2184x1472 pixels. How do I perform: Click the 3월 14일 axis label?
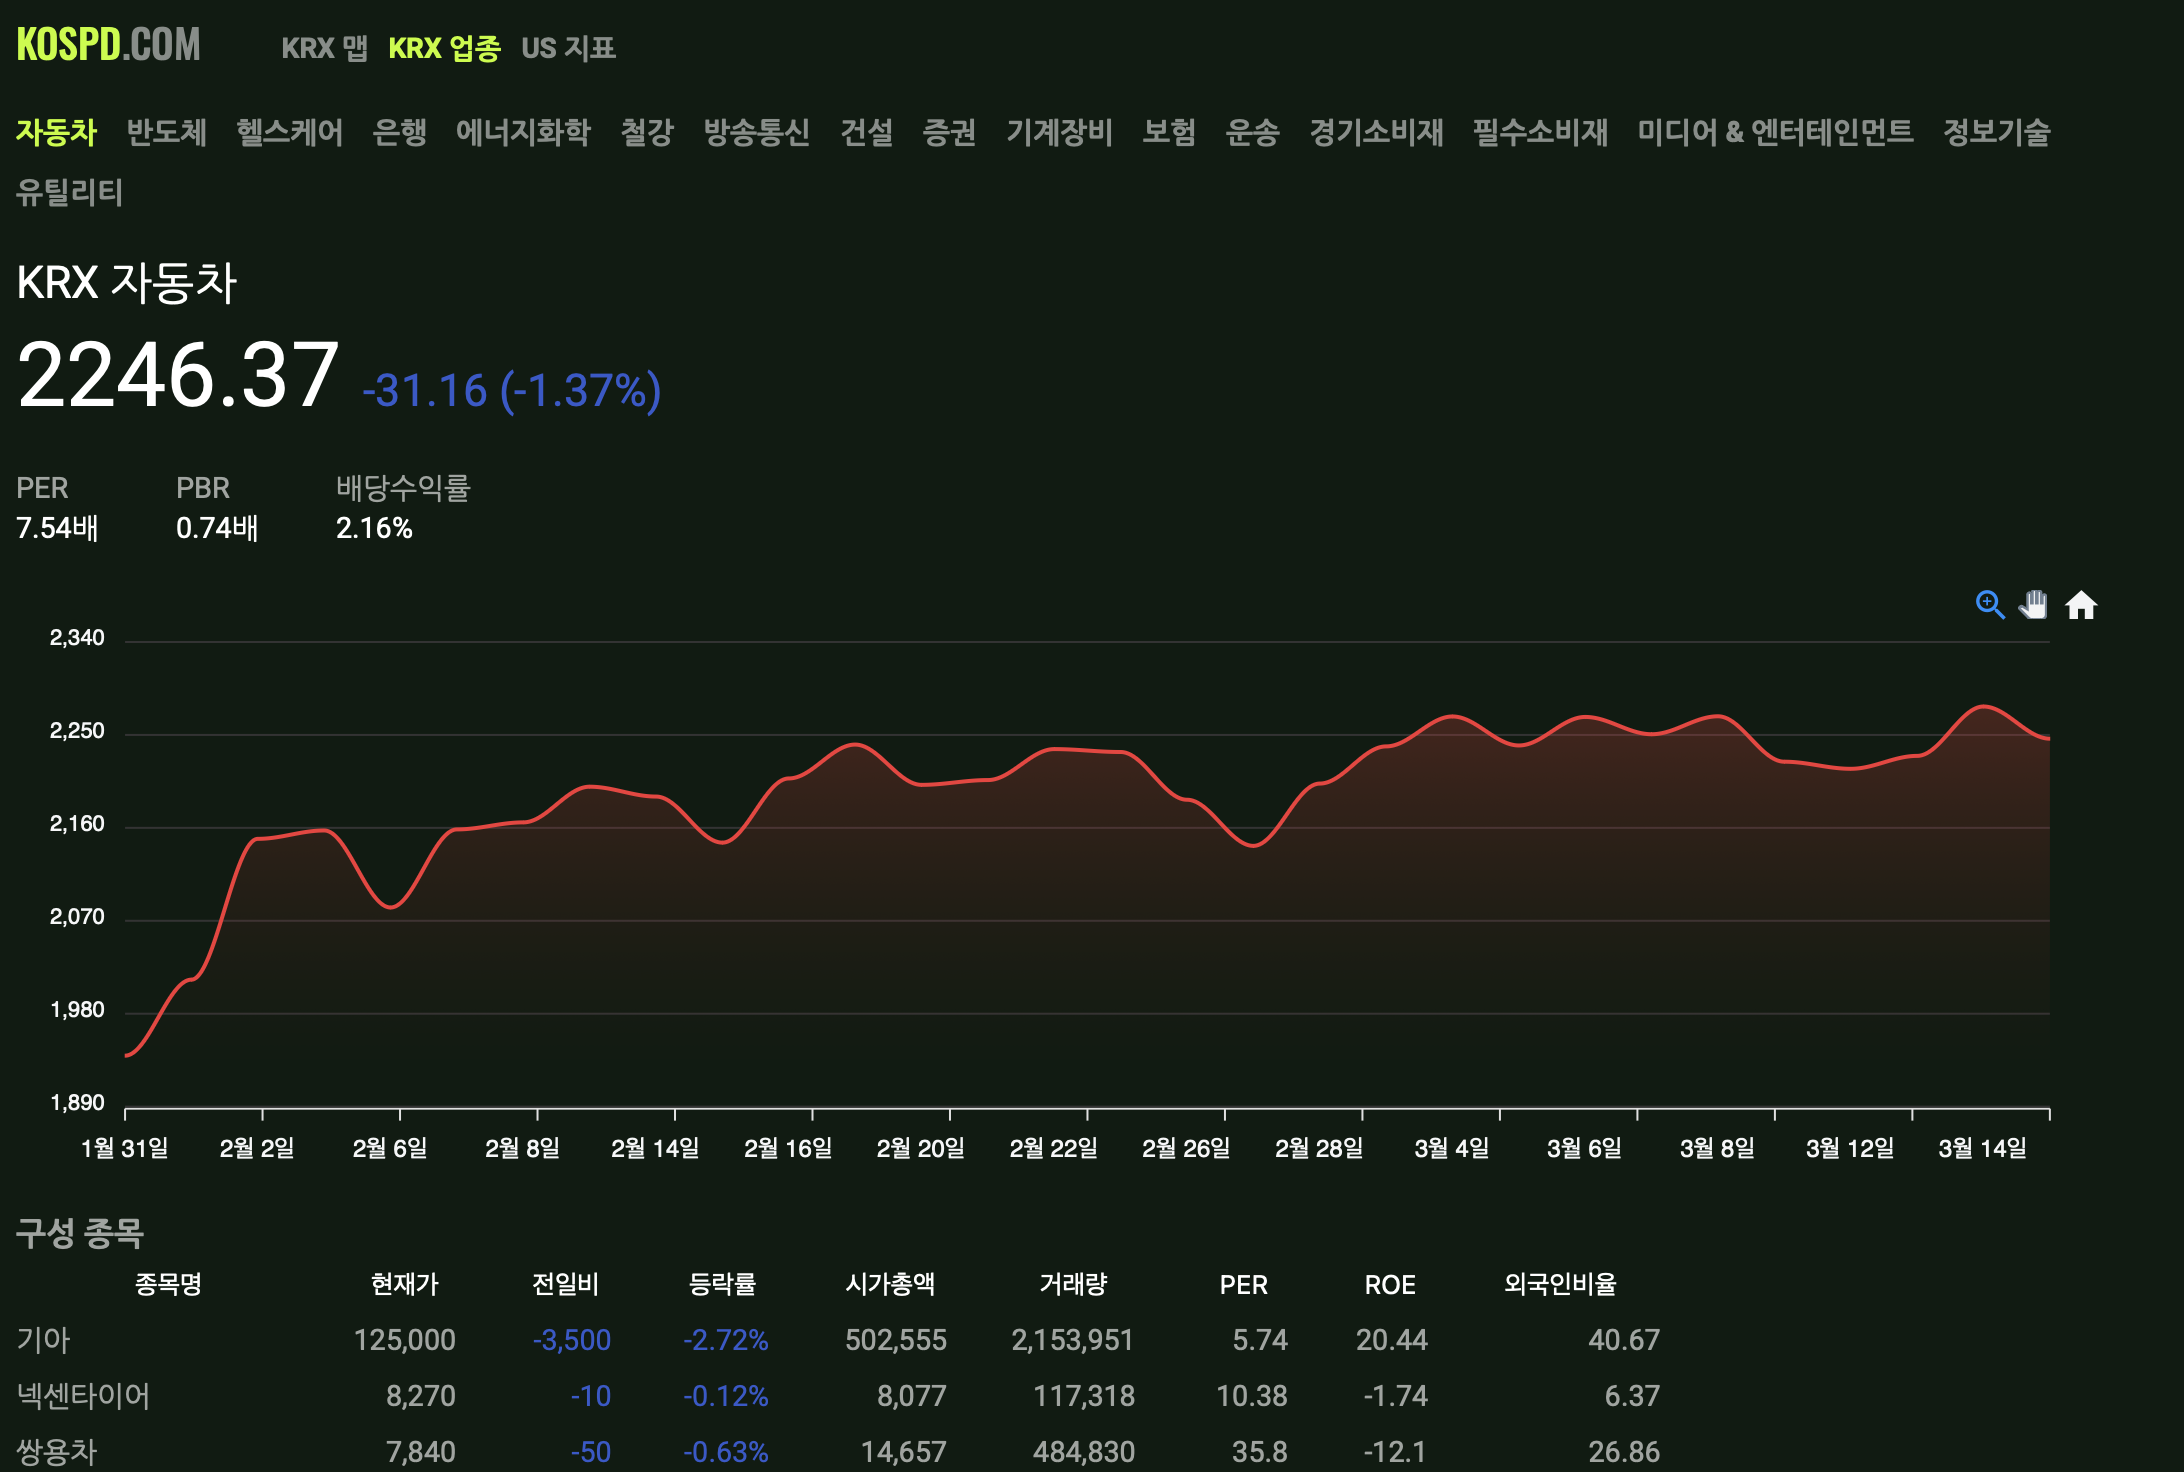pyautogui.click(x=1982, y=1148)
